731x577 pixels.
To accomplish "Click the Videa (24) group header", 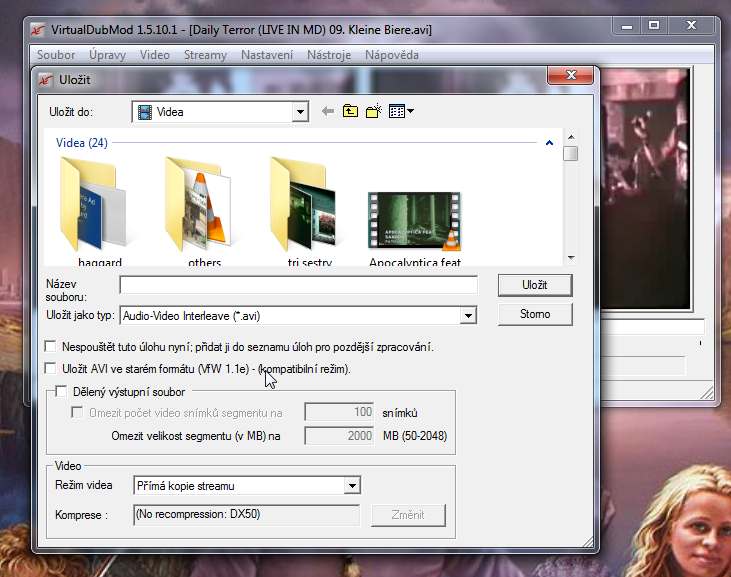I will click(82, 143).
